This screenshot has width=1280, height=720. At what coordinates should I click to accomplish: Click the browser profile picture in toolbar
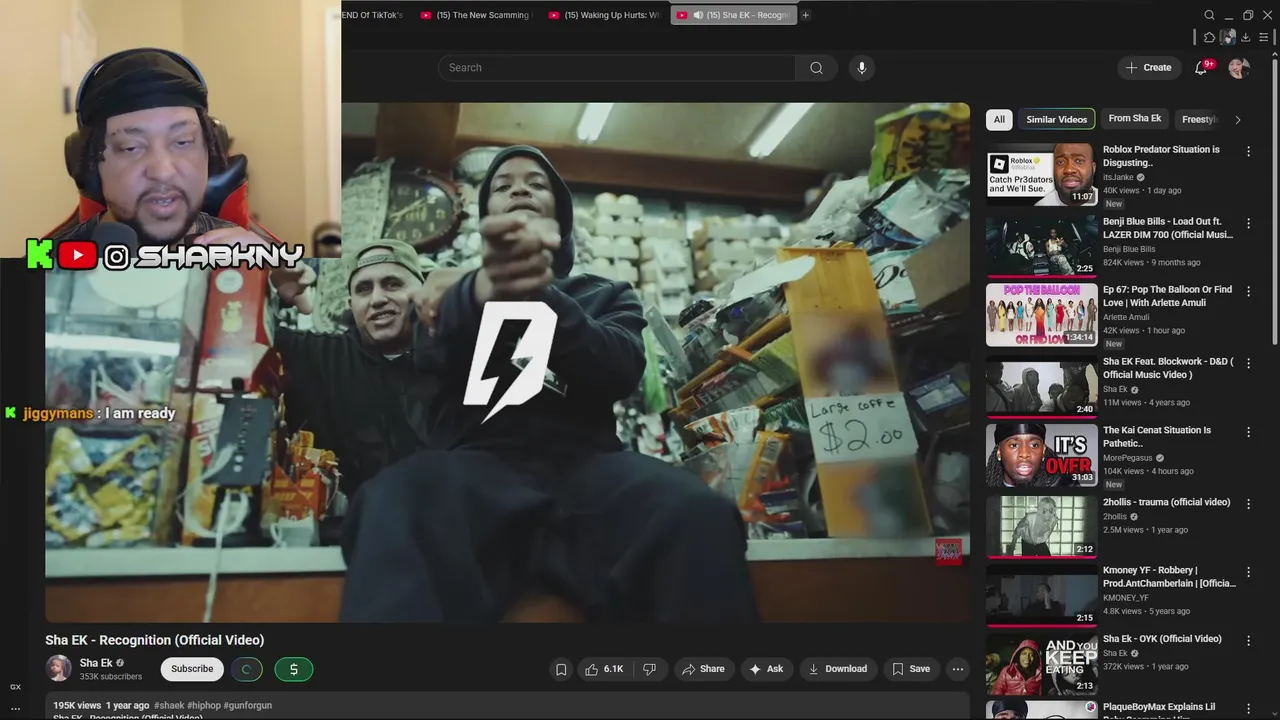1227,37
